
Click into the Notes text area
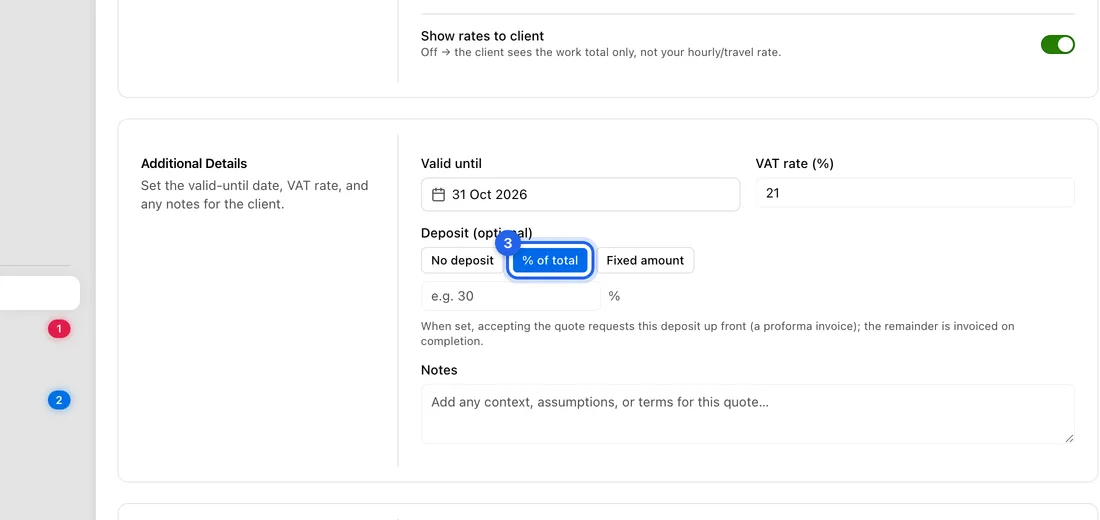click(748, 414)
